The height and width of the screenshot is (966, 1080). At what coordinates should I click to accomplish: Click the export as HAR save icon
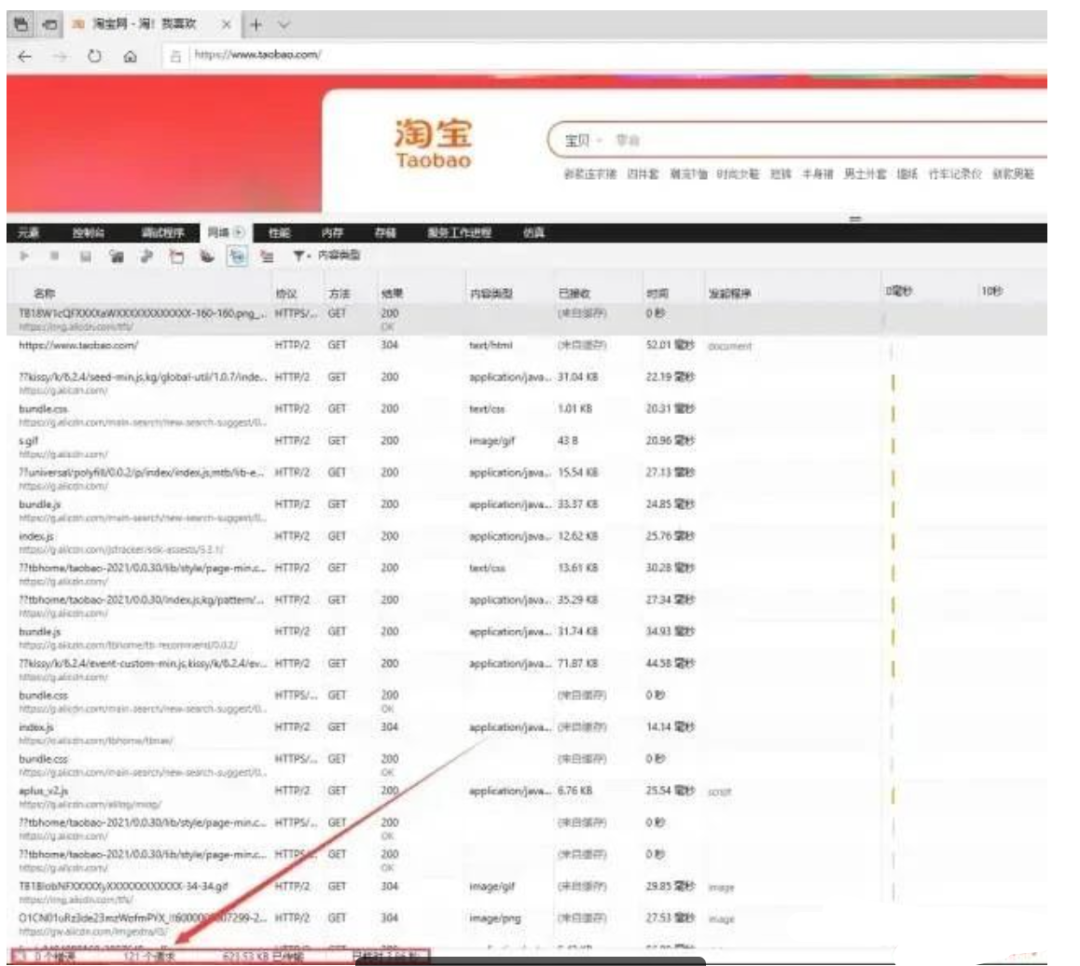pos(85,256)
